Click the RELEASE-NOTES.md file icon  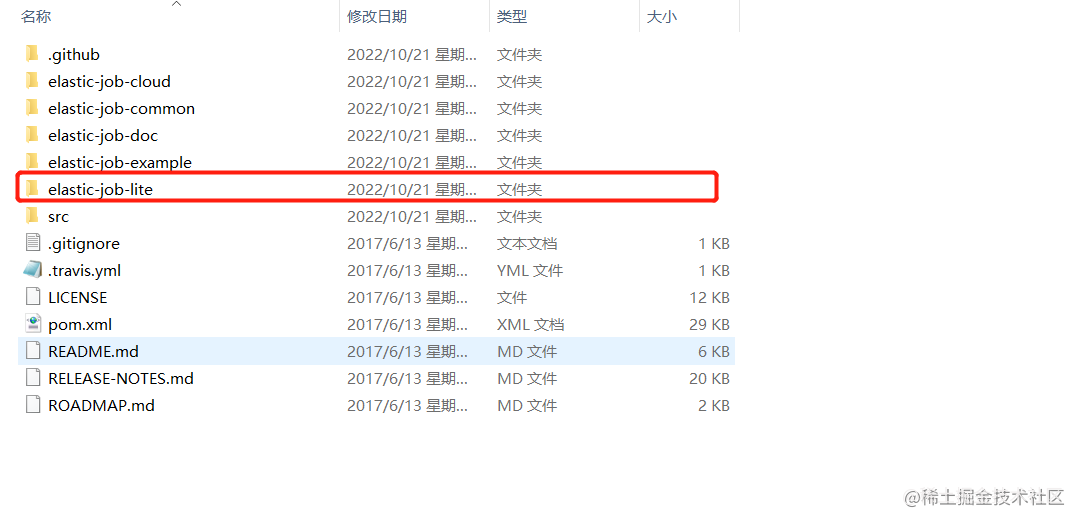pyautogui.click(x=32, y=378)
